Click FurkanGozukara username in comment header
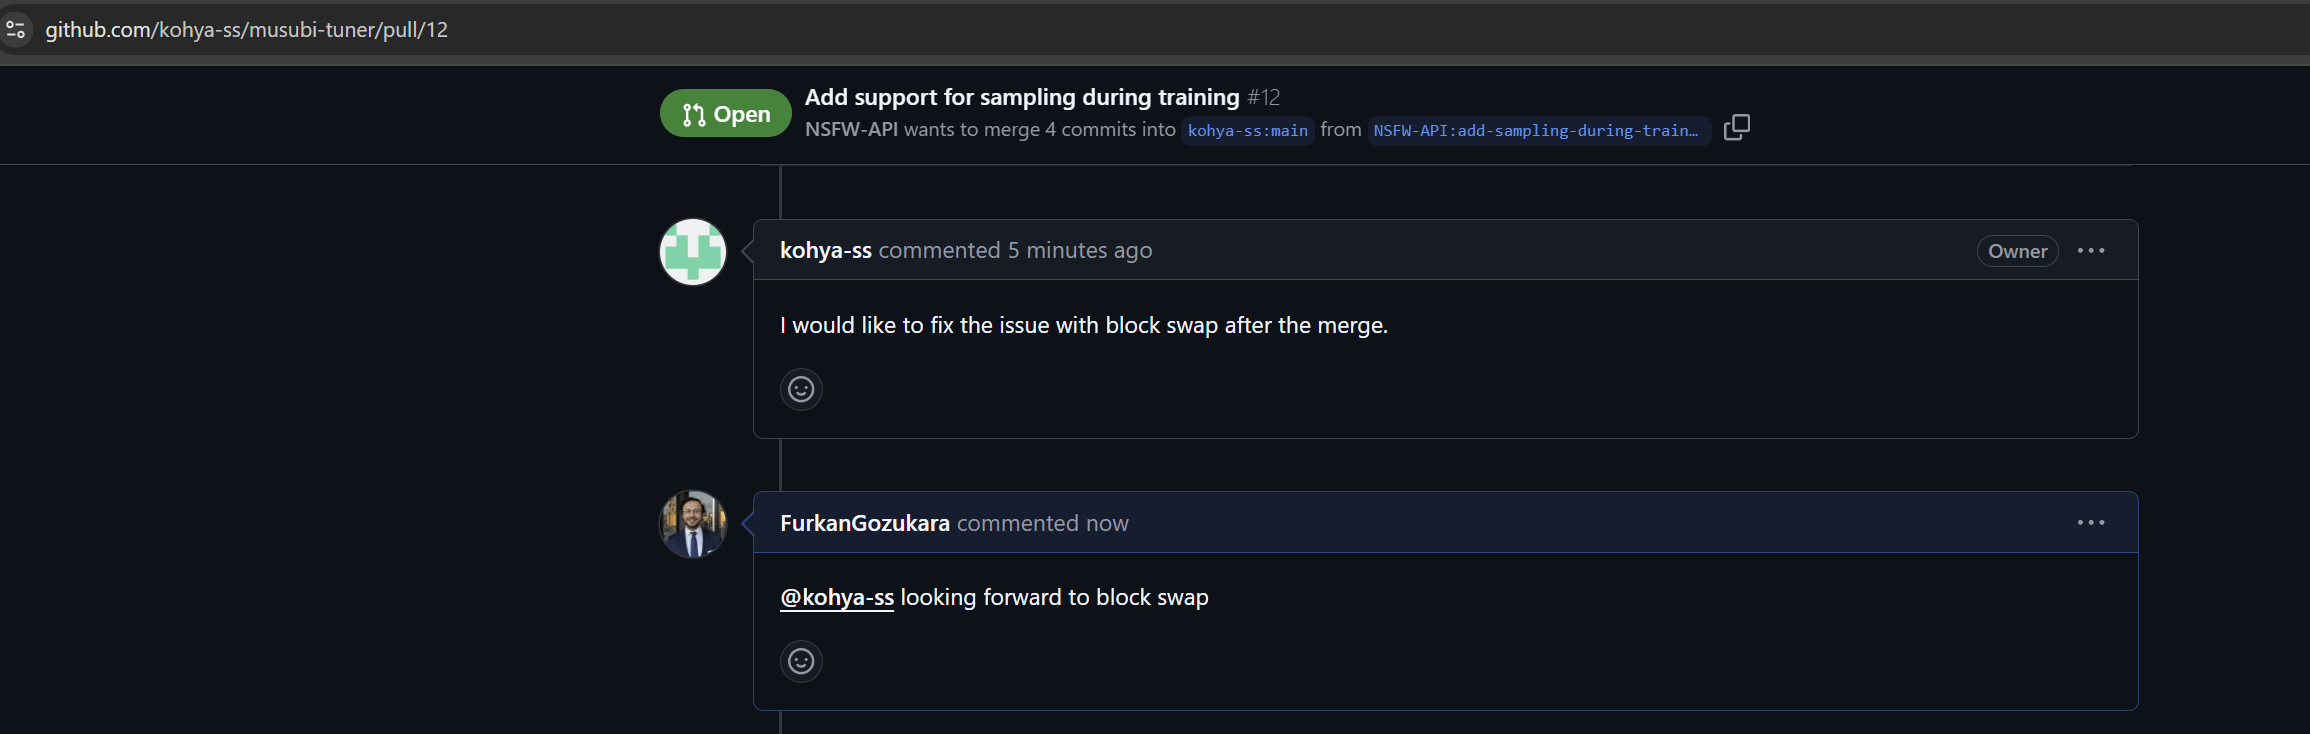The image size is (2310, 734). (x=864, y=523)
